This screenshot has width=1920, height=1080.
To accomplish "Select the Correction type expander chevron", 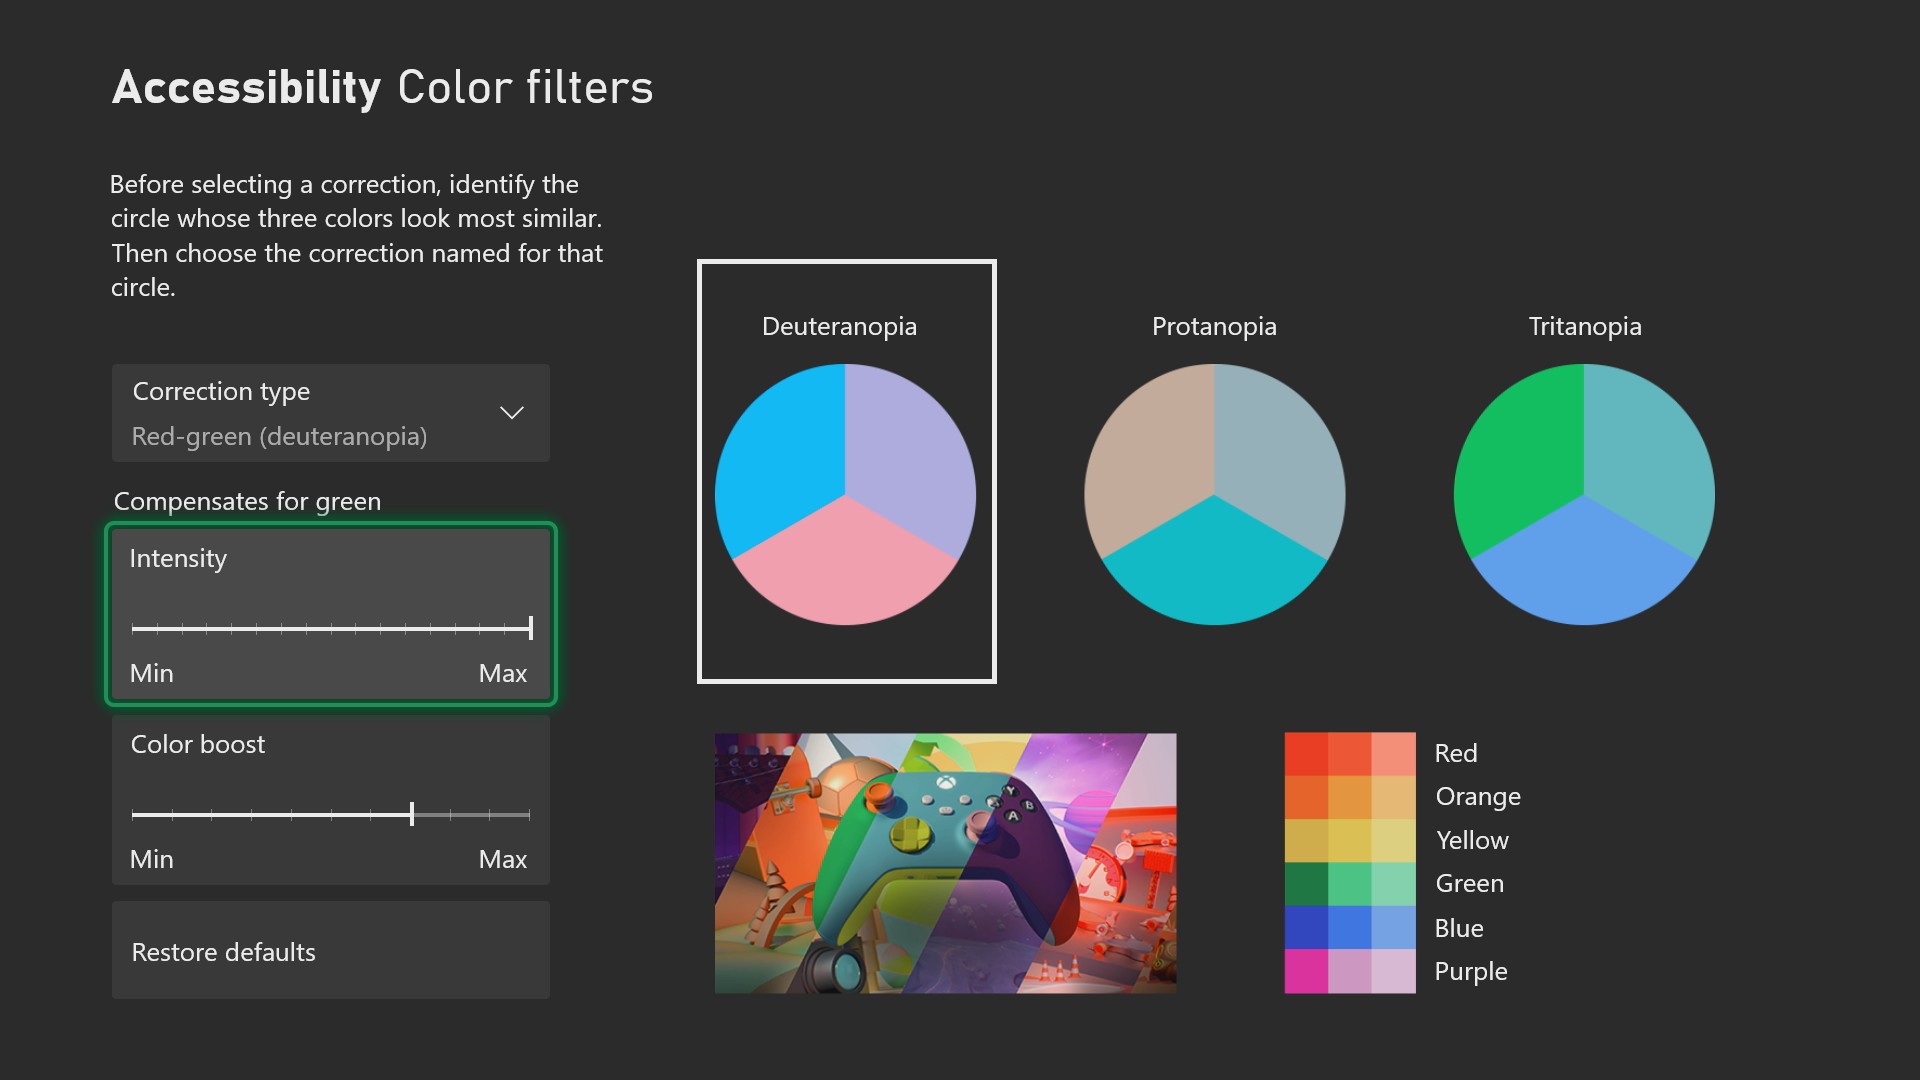I will (x=514, y=411).
